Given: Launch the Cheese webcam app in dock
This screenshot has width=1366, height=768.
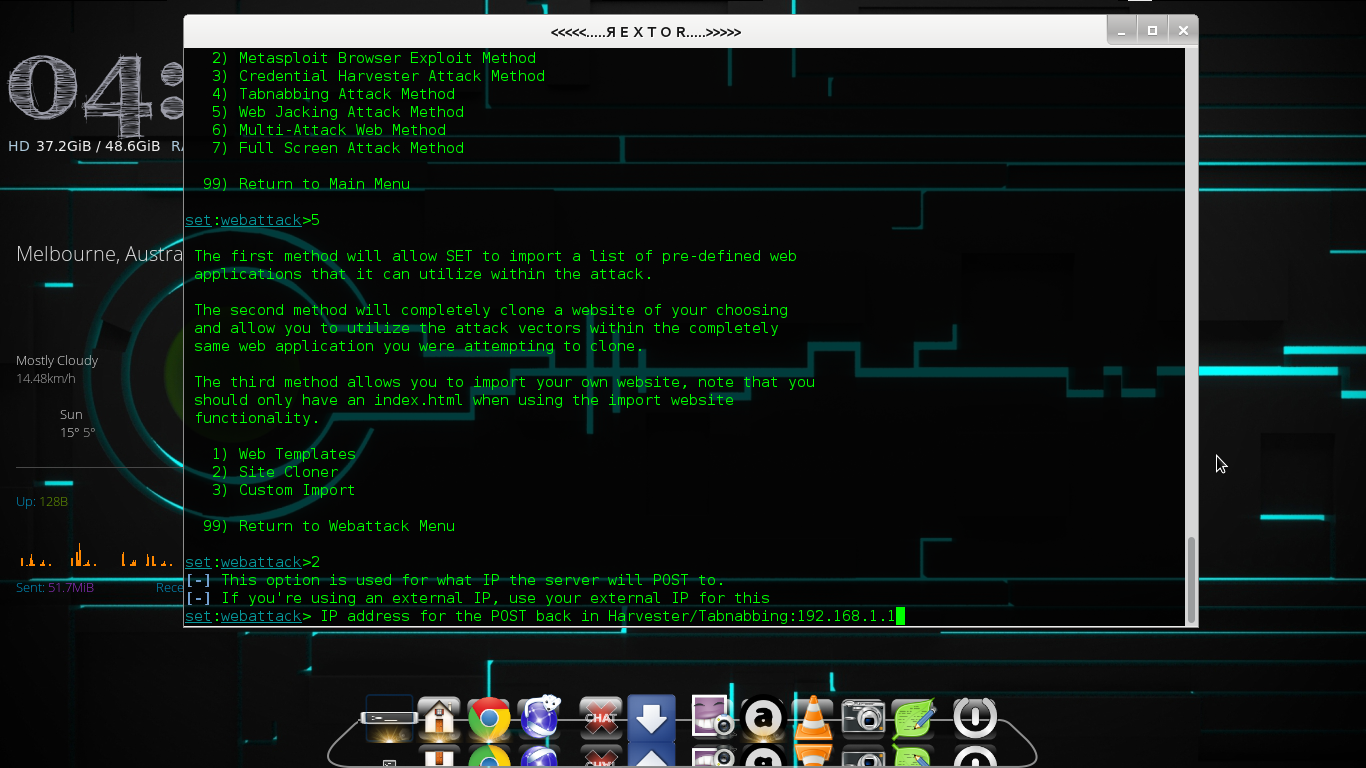Looking at the screenshot, I should point(713,718).
